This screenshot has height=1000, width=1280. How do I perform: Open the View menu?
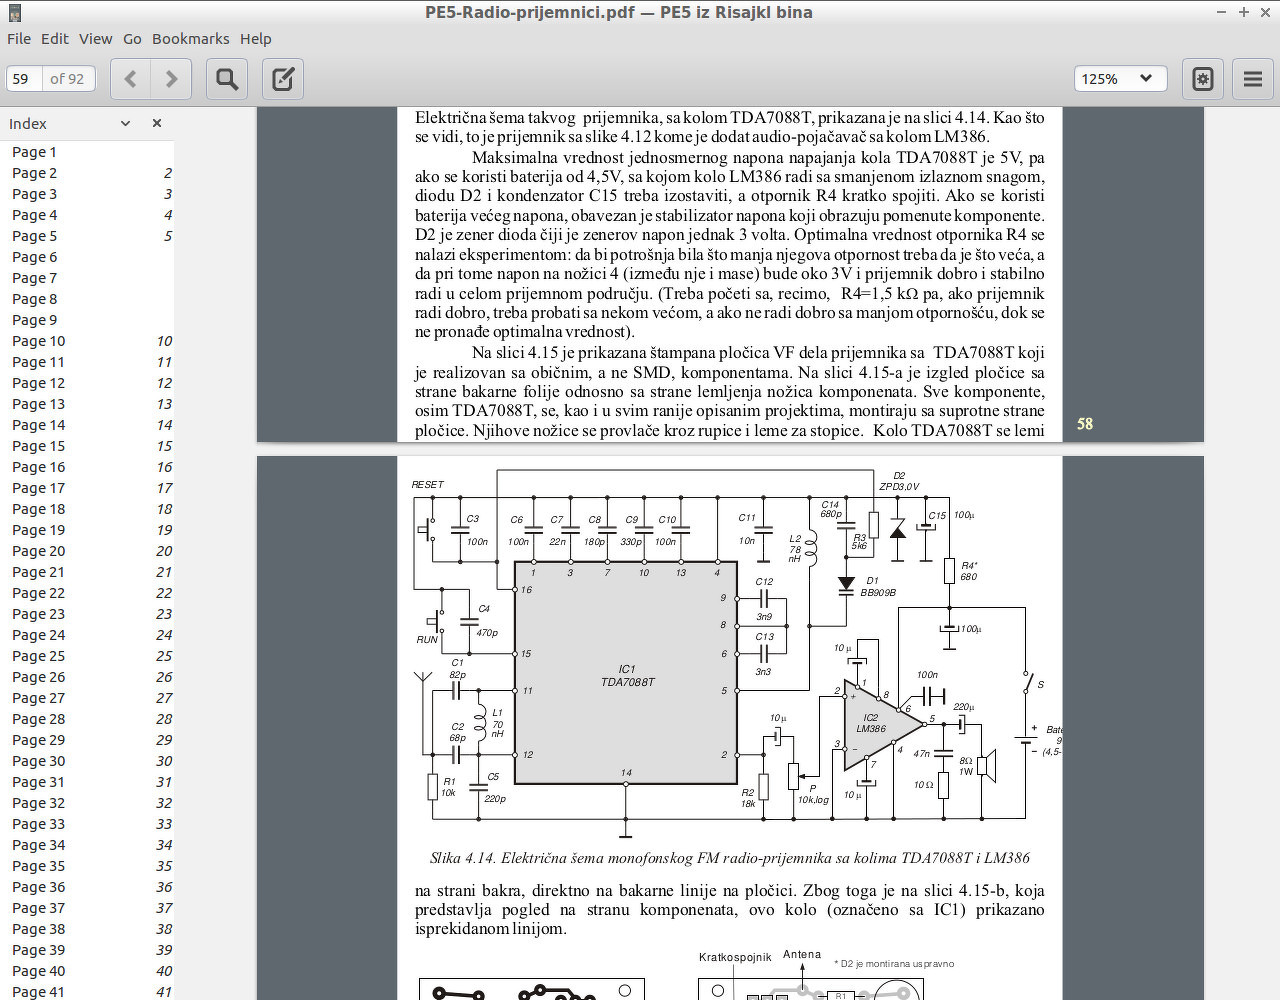pyautogui.click(x=96, y=39)
